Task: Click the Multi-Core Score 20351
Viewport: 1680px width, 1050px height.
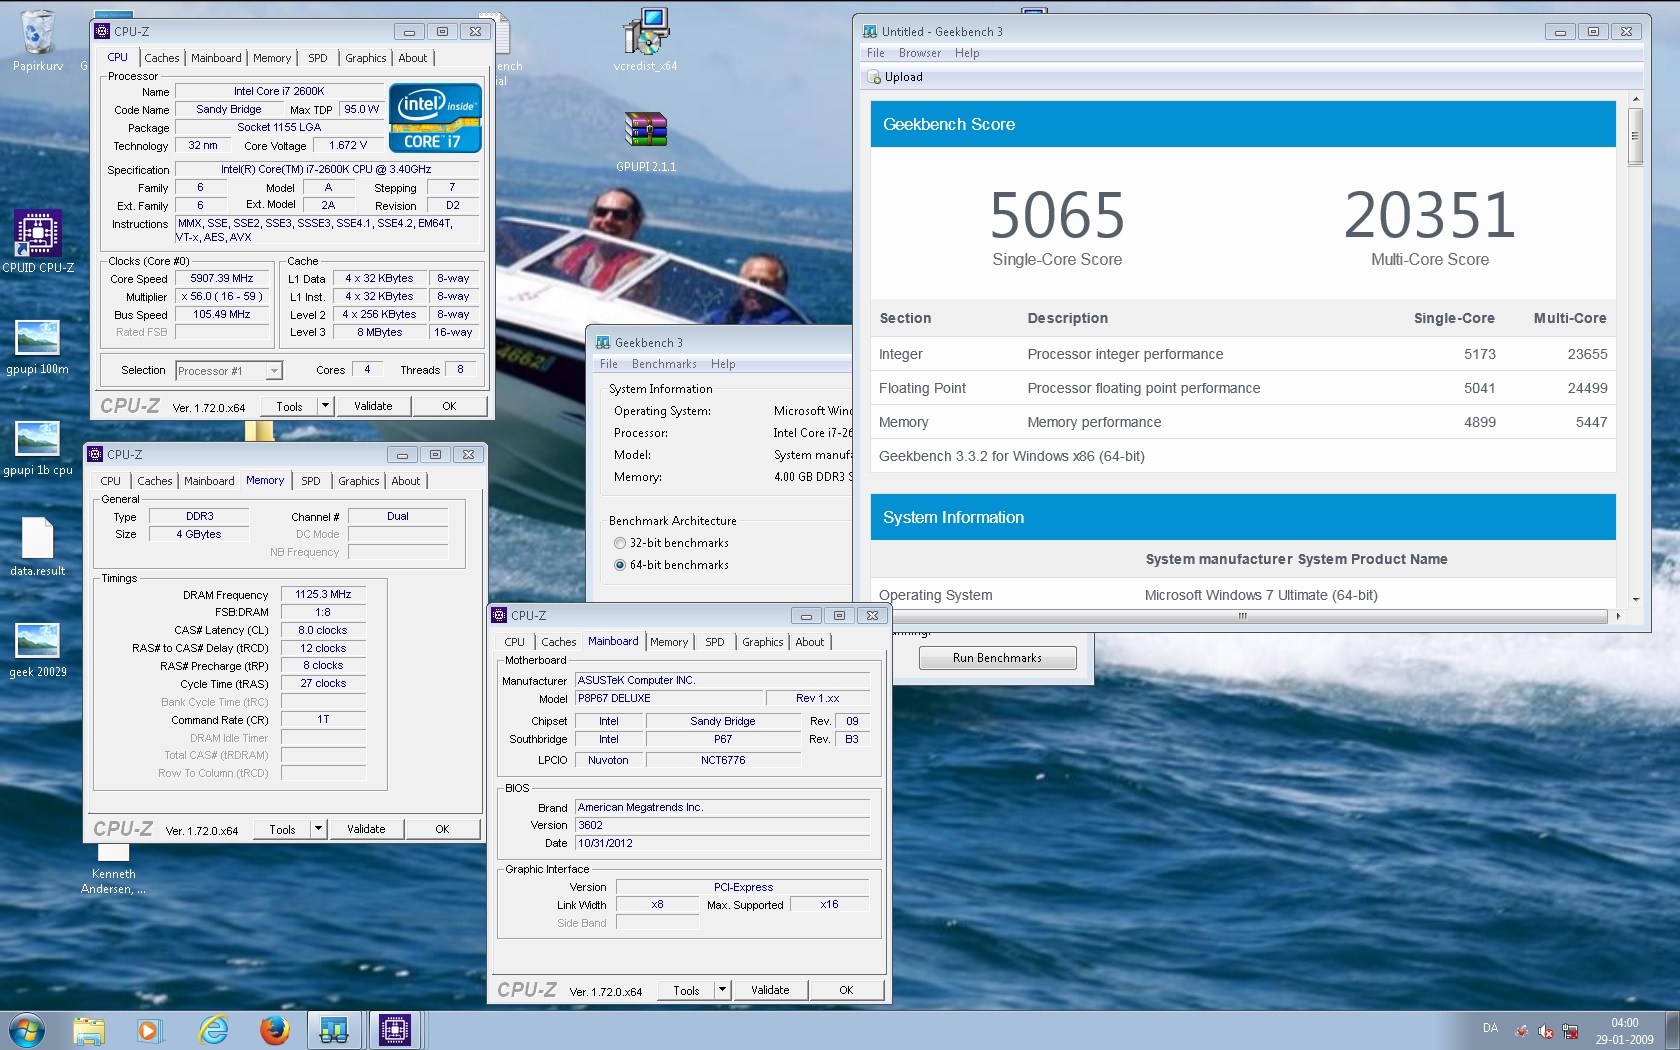Action: tap(1430, 215)
